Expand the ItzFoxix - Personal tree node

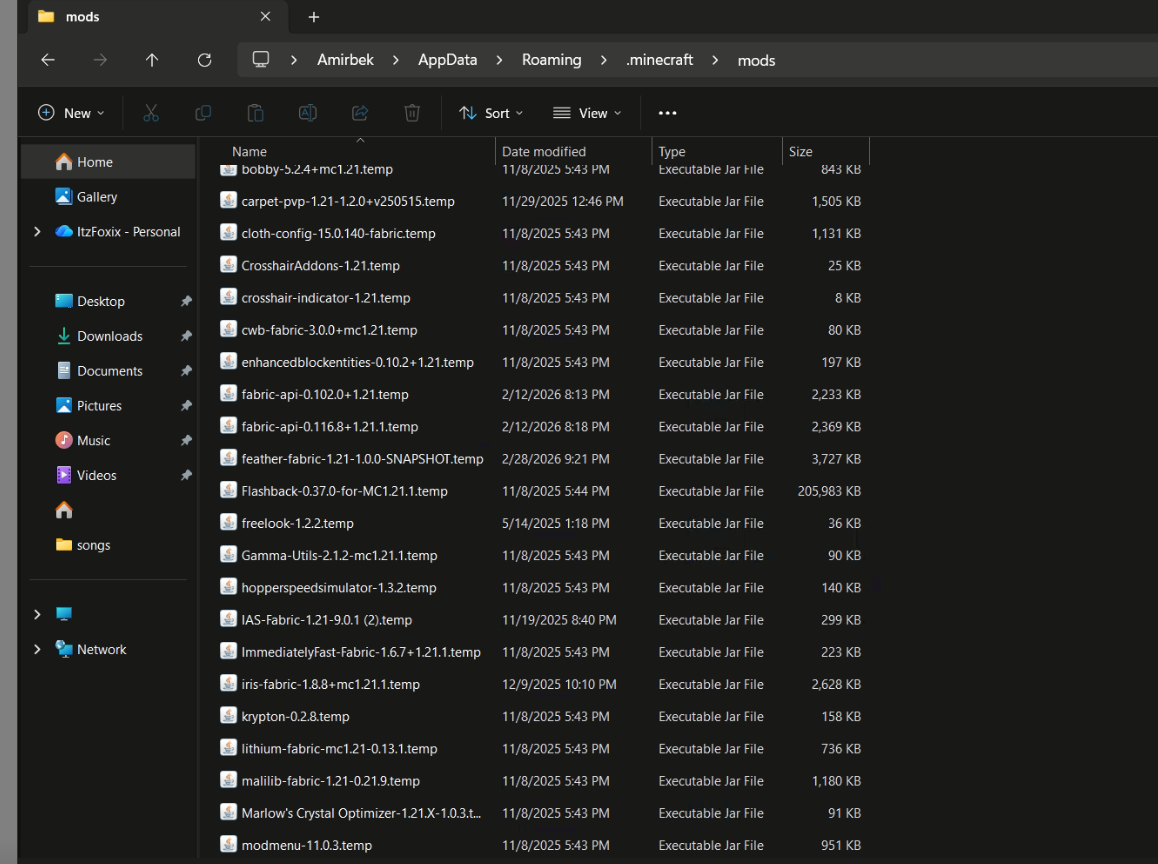[x=38, y=232]
